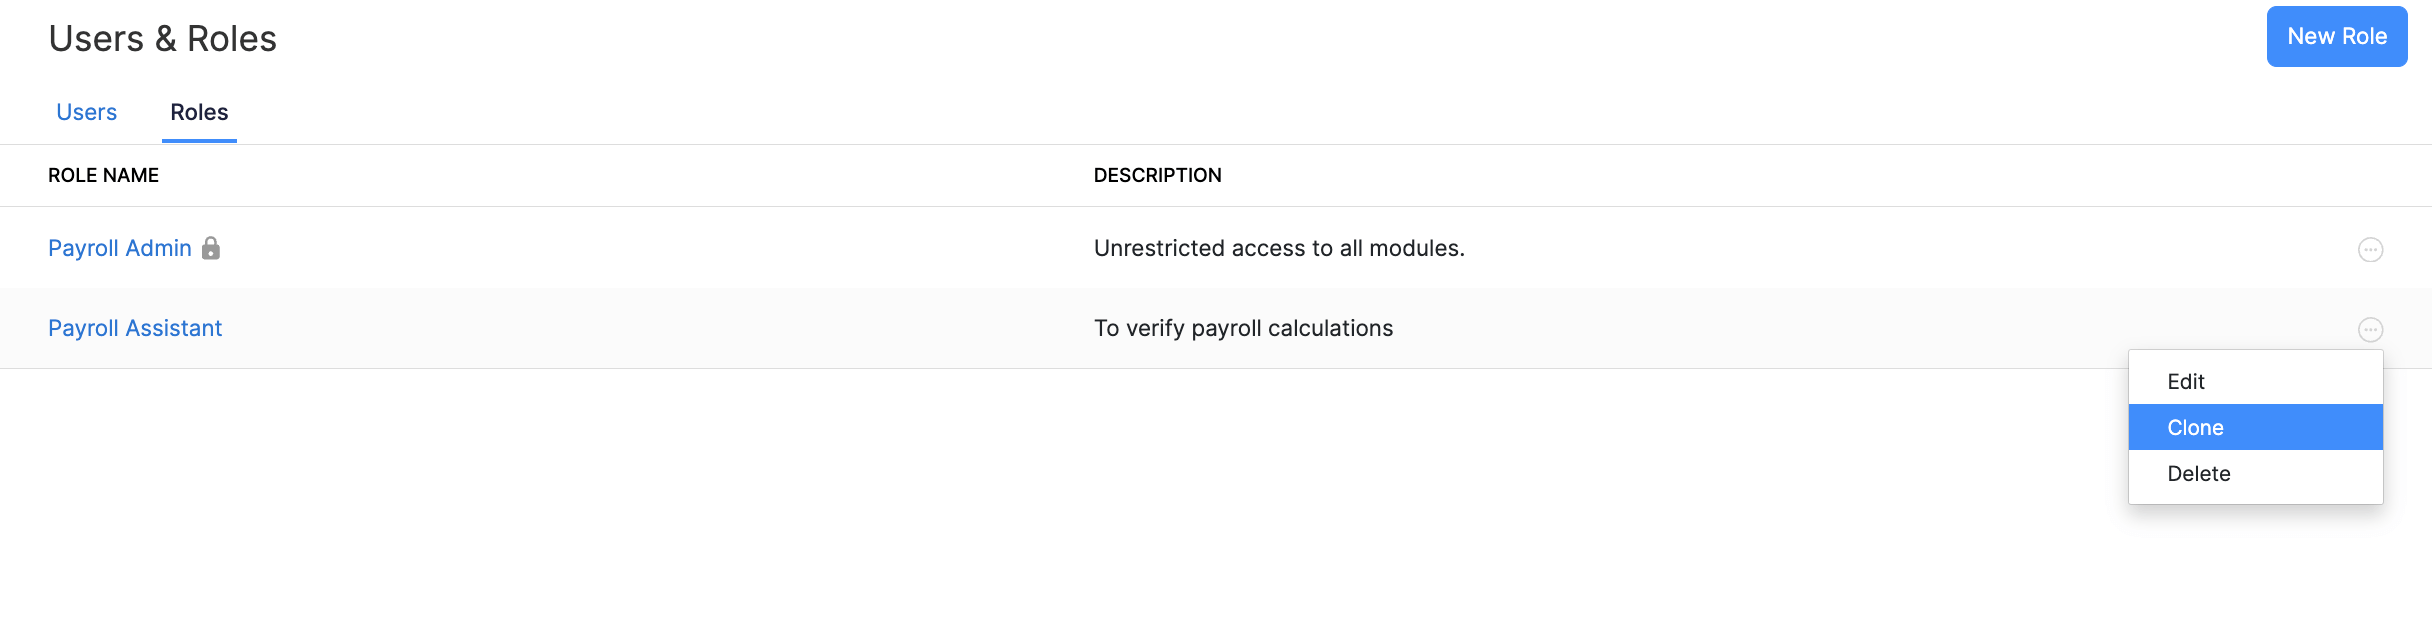This screenshot has width=2432, height=620.
Task: Click the underline beneath the Roles tab
Action: [199, 141]
